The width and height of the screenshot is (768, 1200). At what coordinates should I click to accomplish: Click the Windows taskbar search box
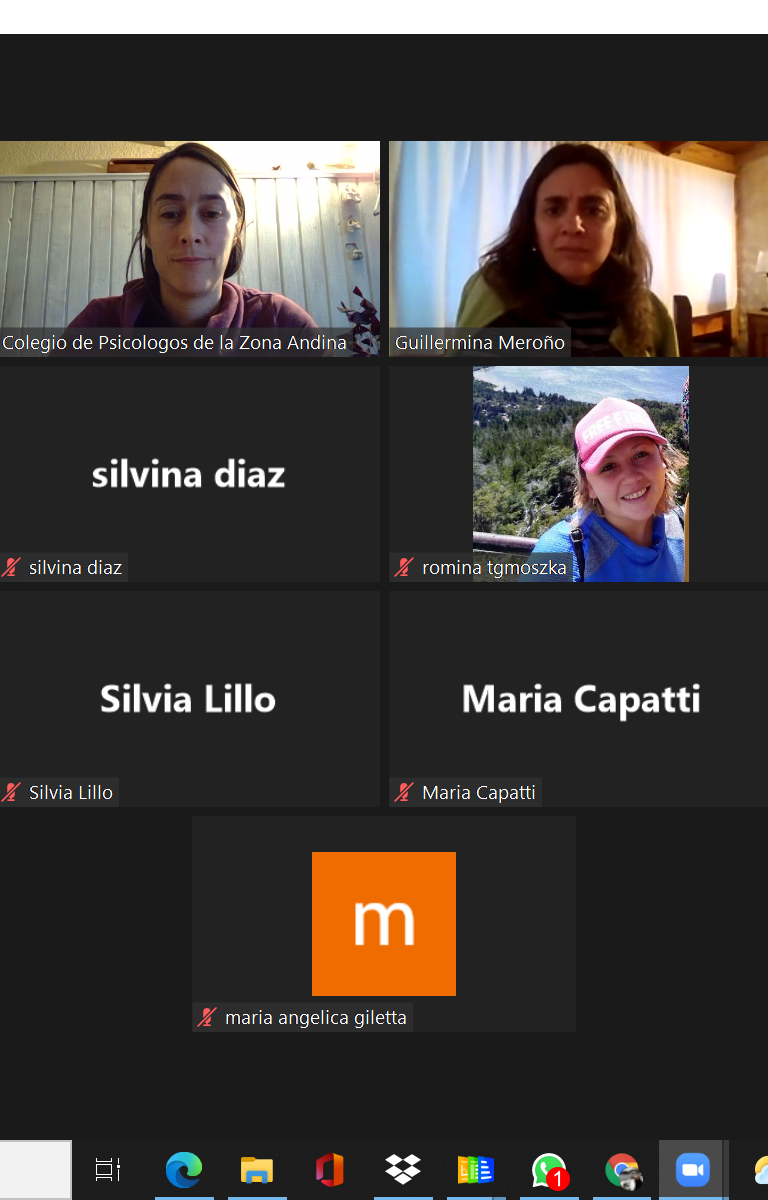36,1170
